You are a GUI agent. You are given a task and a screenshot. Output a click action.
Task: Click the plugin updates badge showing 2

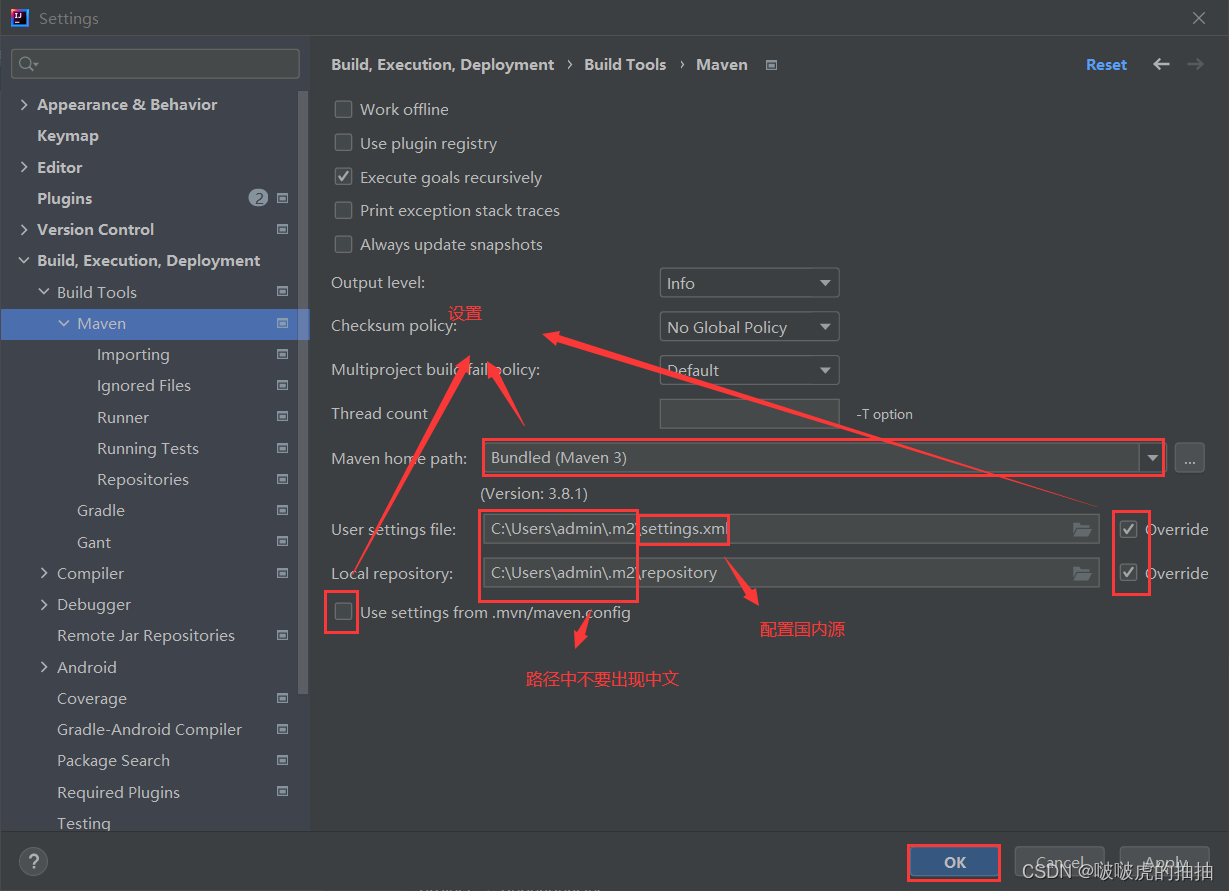[x=258, y=198]
